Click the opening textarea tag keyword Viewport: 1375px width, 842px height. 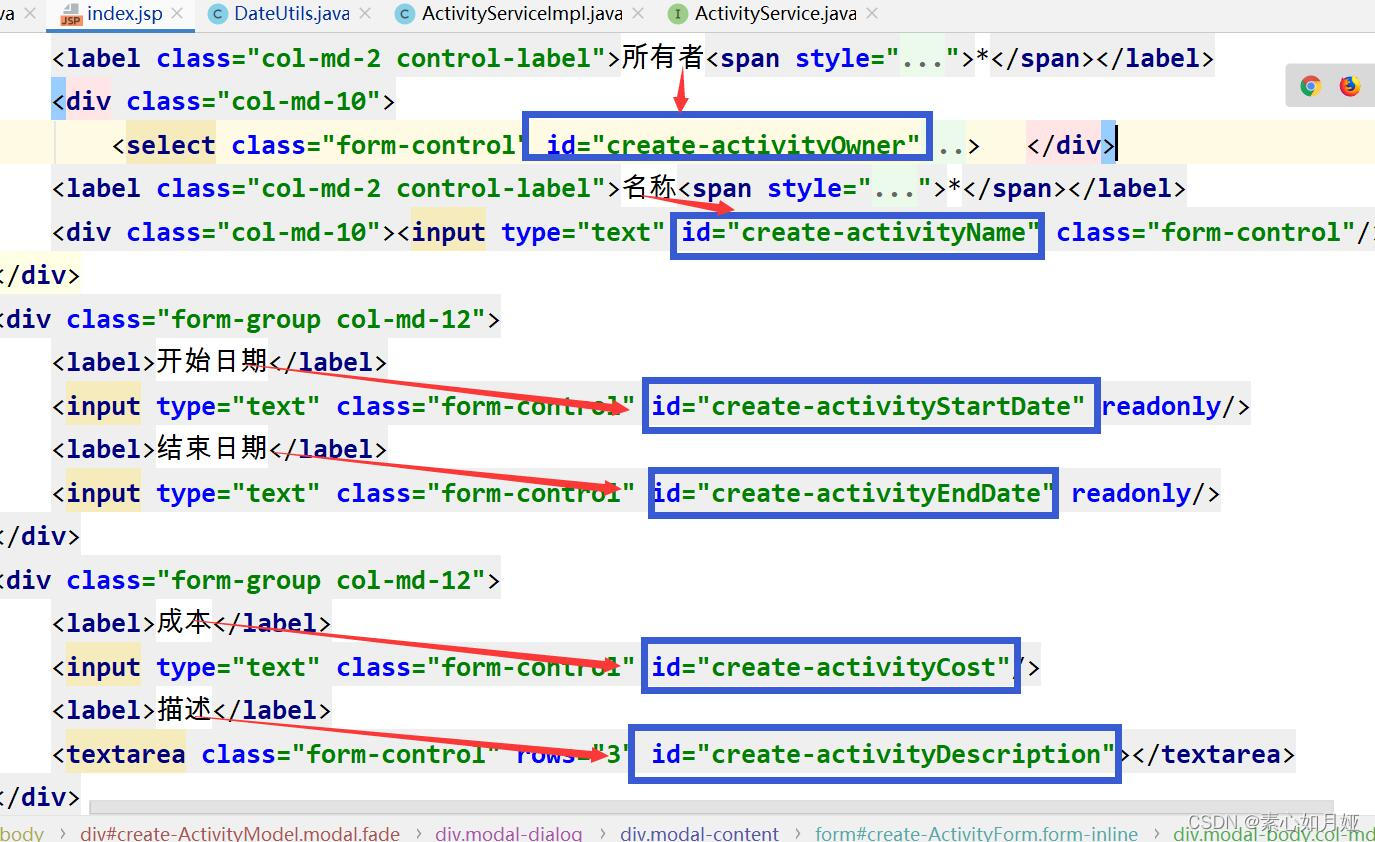click(x=126, y=755)
